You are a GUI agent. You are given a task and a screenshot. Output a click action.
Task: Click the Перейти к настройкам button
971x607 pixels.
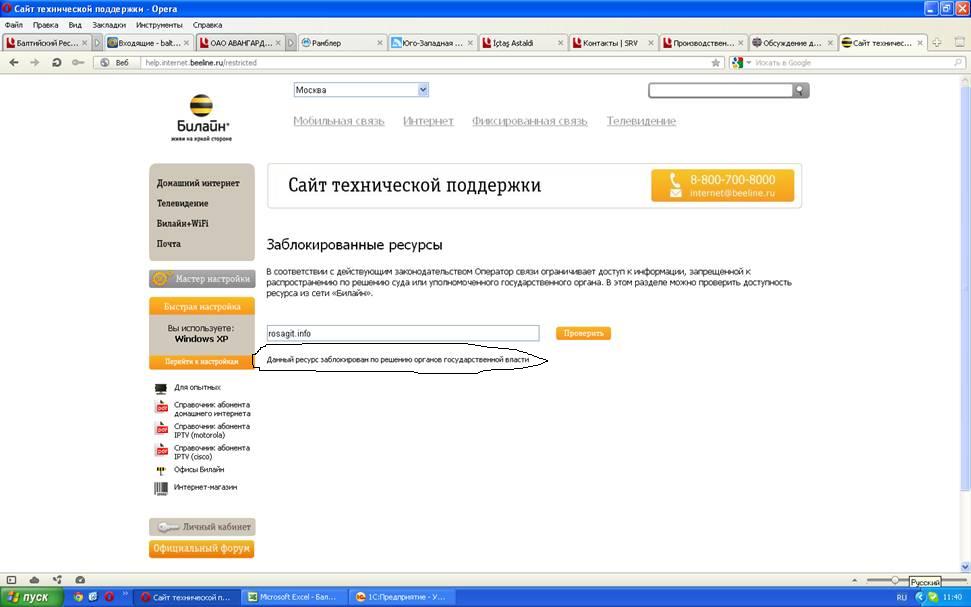(202, 362)
